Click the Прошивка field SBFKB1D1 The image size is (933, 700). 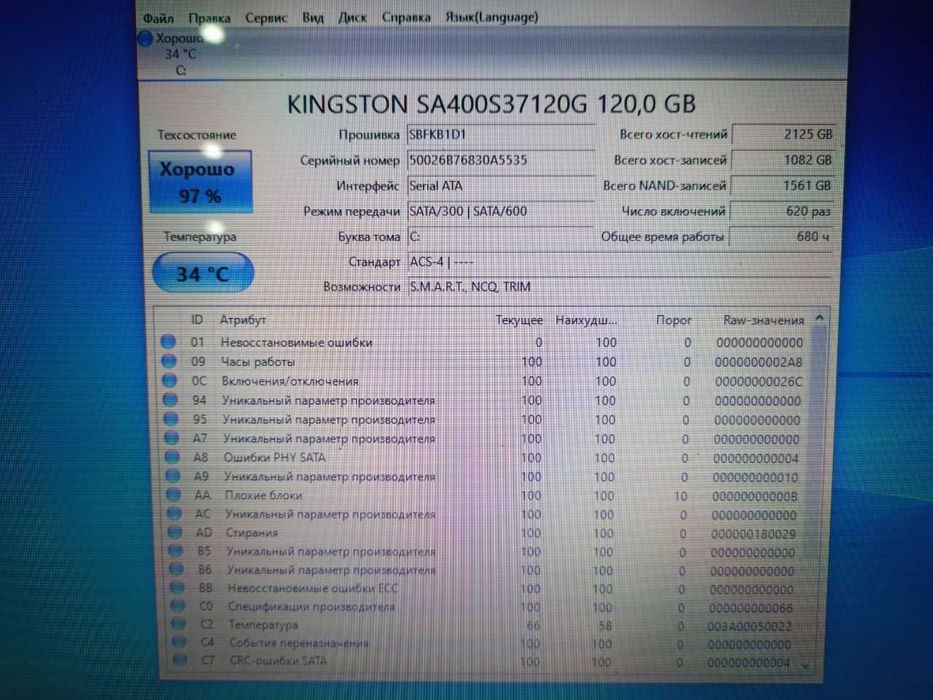(x=500, y=135)
